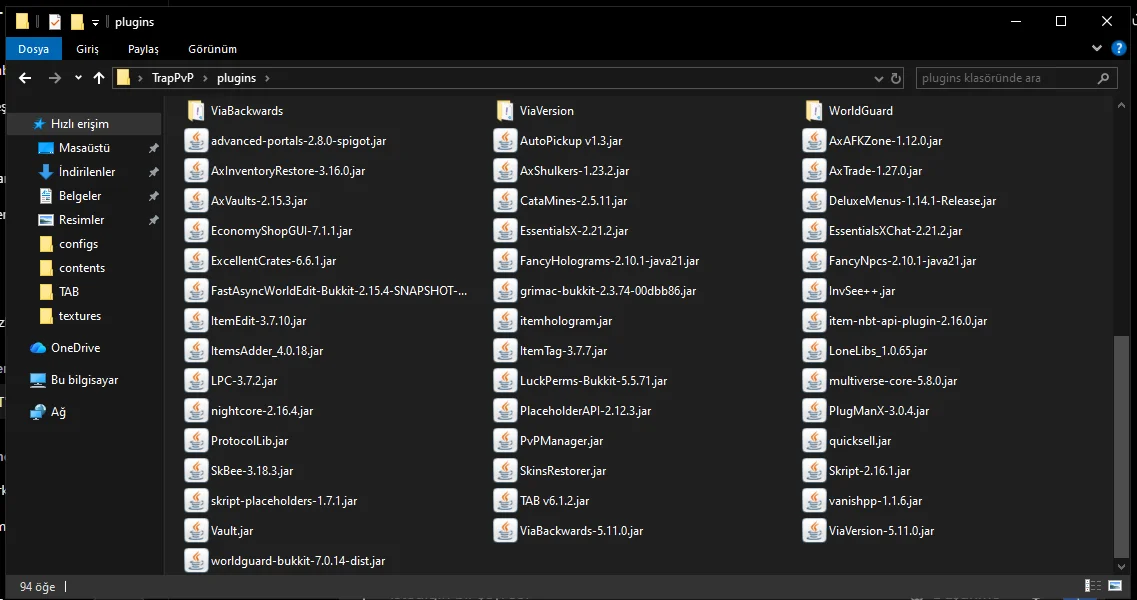The height and width of the screenshot is (600, 1137).
Task: Click the Java icon of FancyNpcs-2.10.1-java21.jar
Action: click(814, 260)
